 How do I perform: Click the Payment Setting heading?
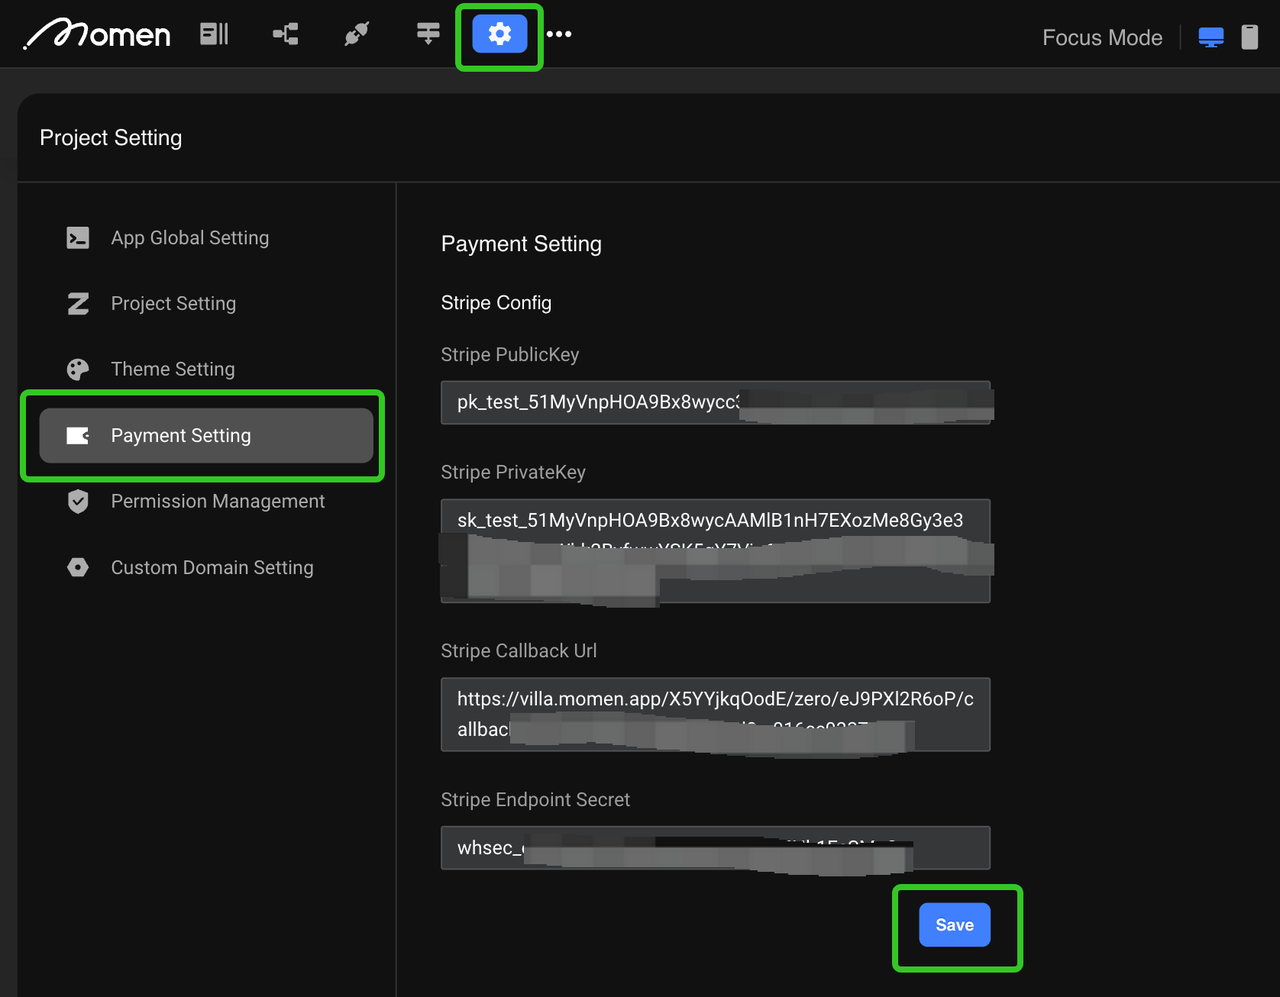tap(521, 244)
